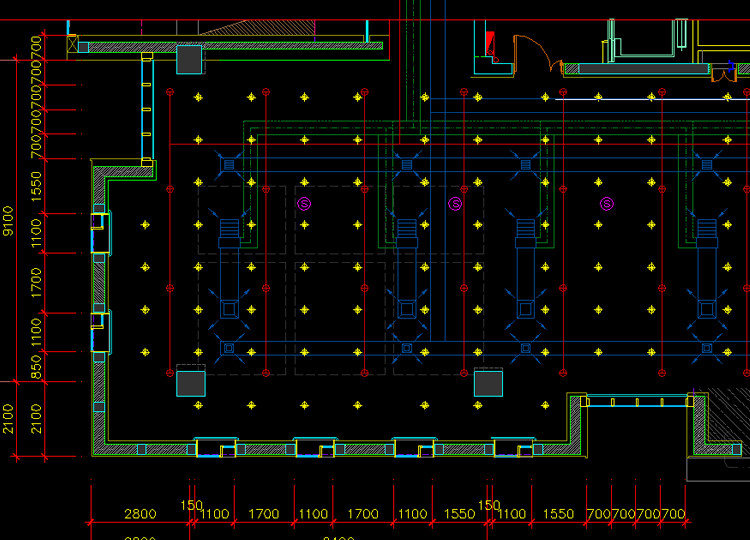Select the horizontal cyan window strip lower right
The width and height of the screenshot is (750, 540).
tap(637, 401)
